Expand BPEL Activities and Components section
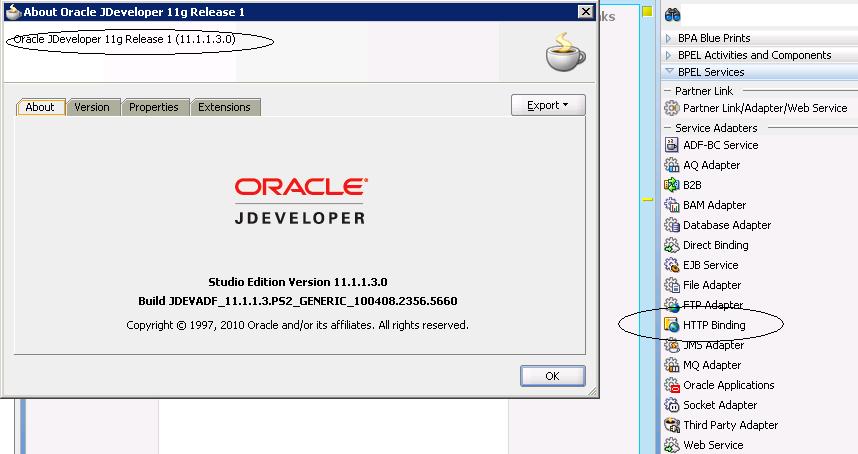Image resolution: width=858 pixels, height=454 pixels. point(668,55)
